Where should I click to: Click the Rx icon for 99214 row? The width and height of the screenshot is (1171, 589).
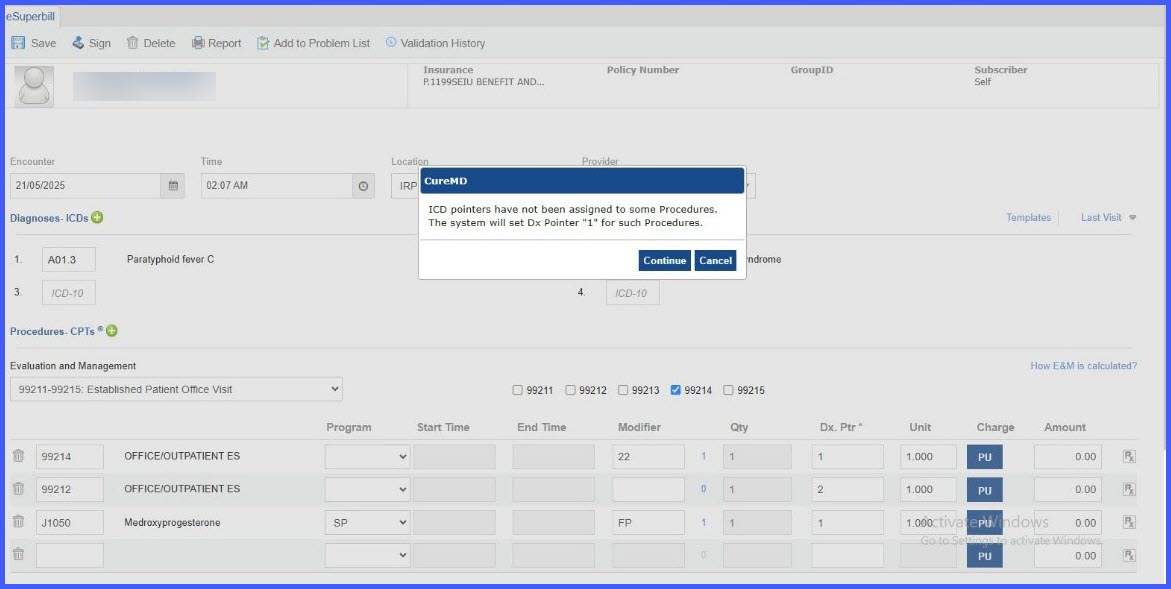[x=1129, y=456]
